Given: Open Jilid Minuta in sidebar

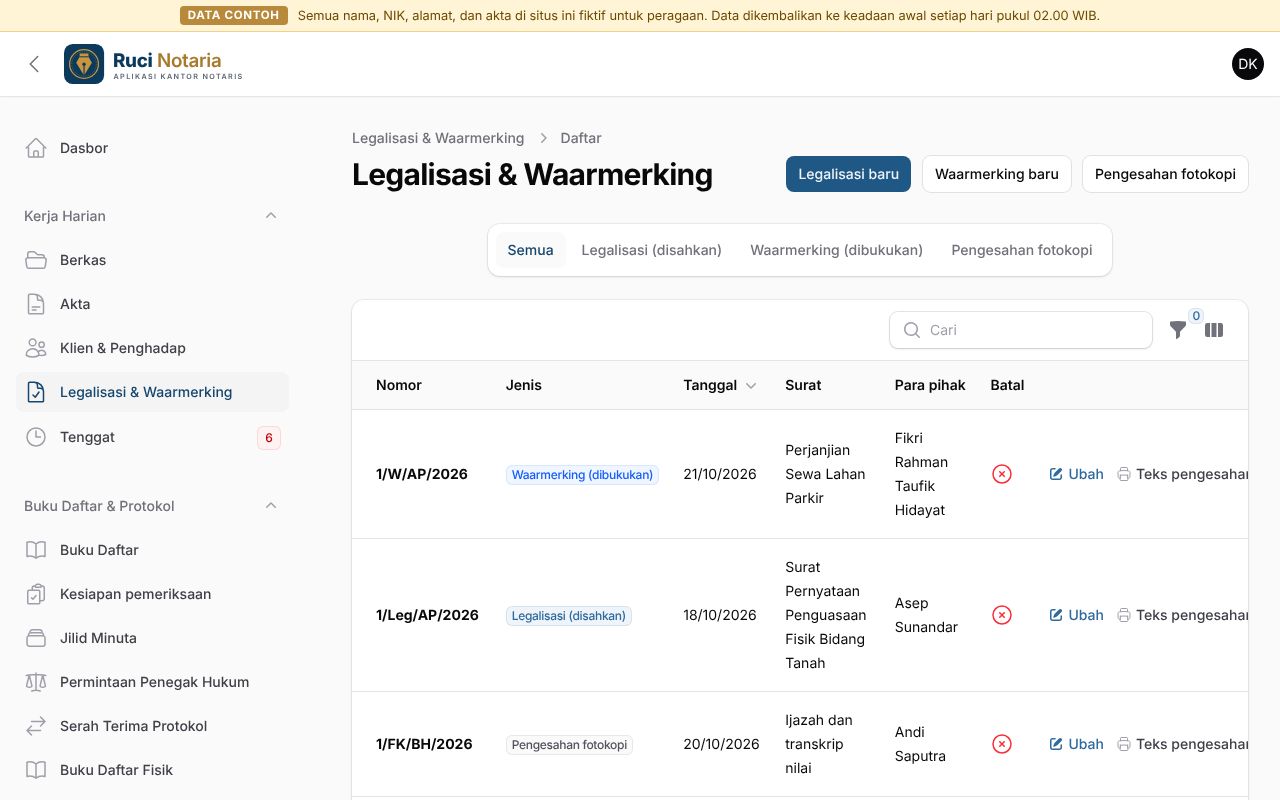Looking at the screenshot, I should (x=152, y=638).
